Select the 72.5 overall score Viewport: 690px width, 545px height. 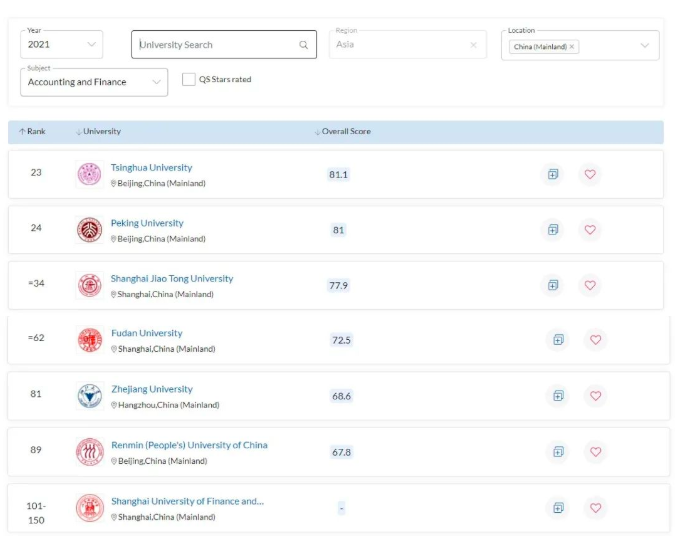(x=341, y=340)
